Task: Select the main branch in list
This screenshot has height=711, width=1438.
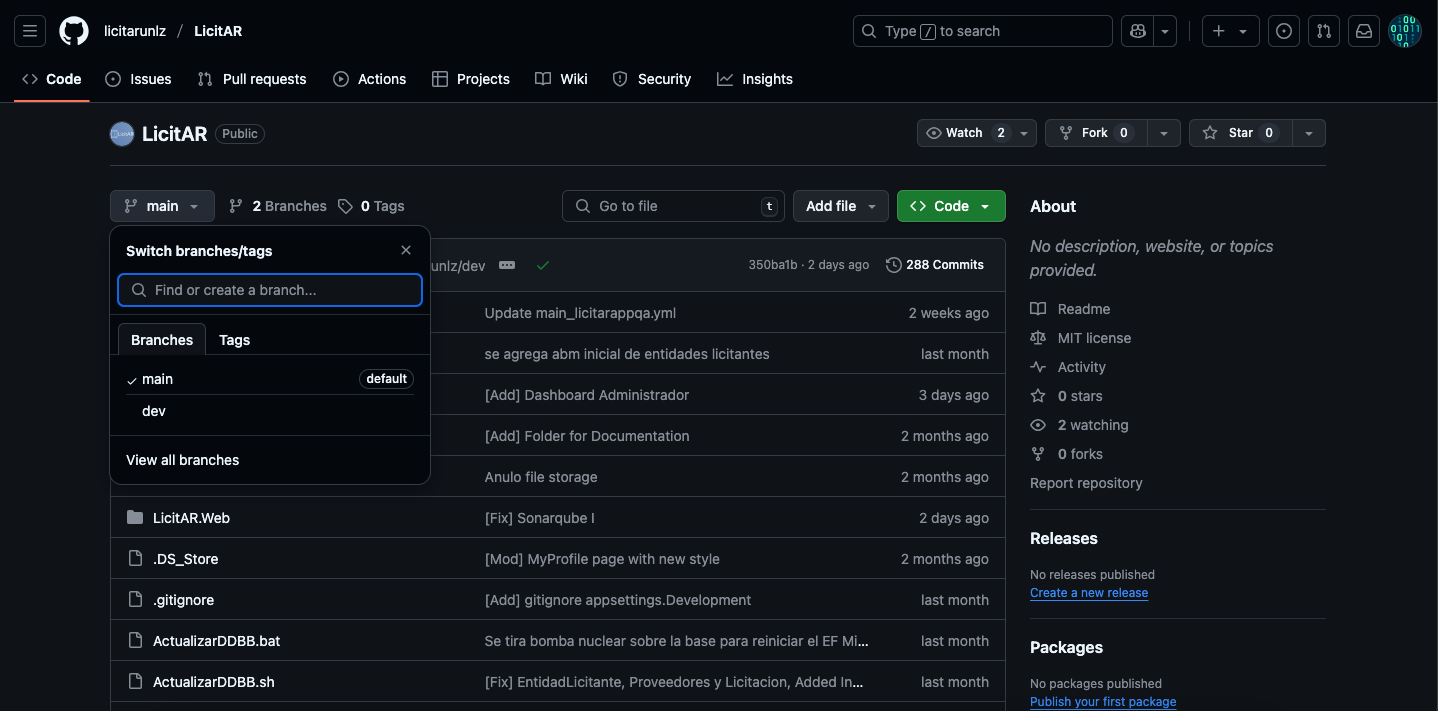Action: [270, 379]
